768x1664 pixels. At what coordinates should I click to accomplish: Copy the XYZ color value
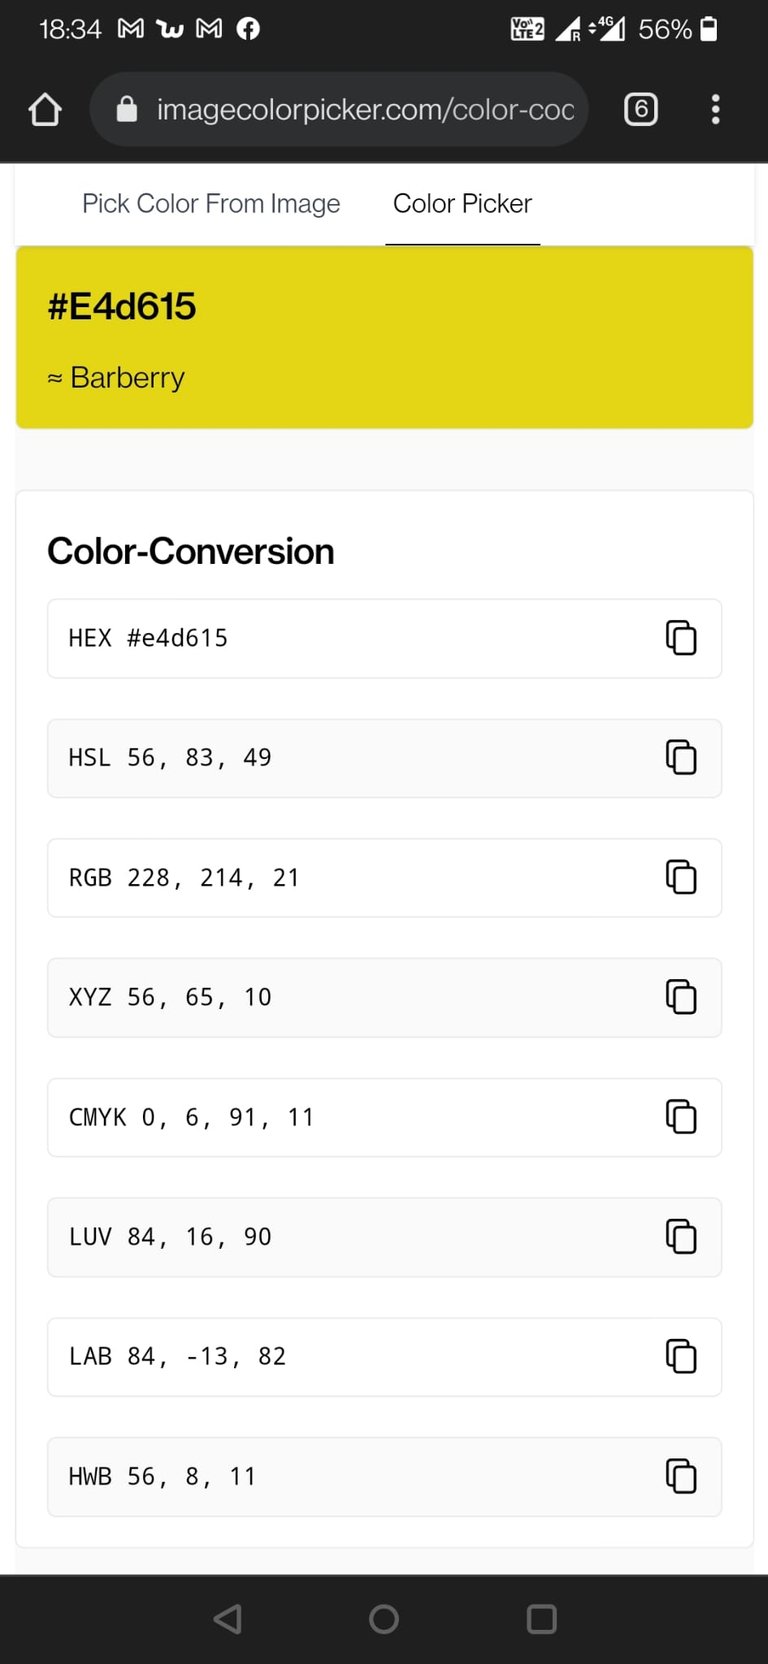(x=681, y=997)
